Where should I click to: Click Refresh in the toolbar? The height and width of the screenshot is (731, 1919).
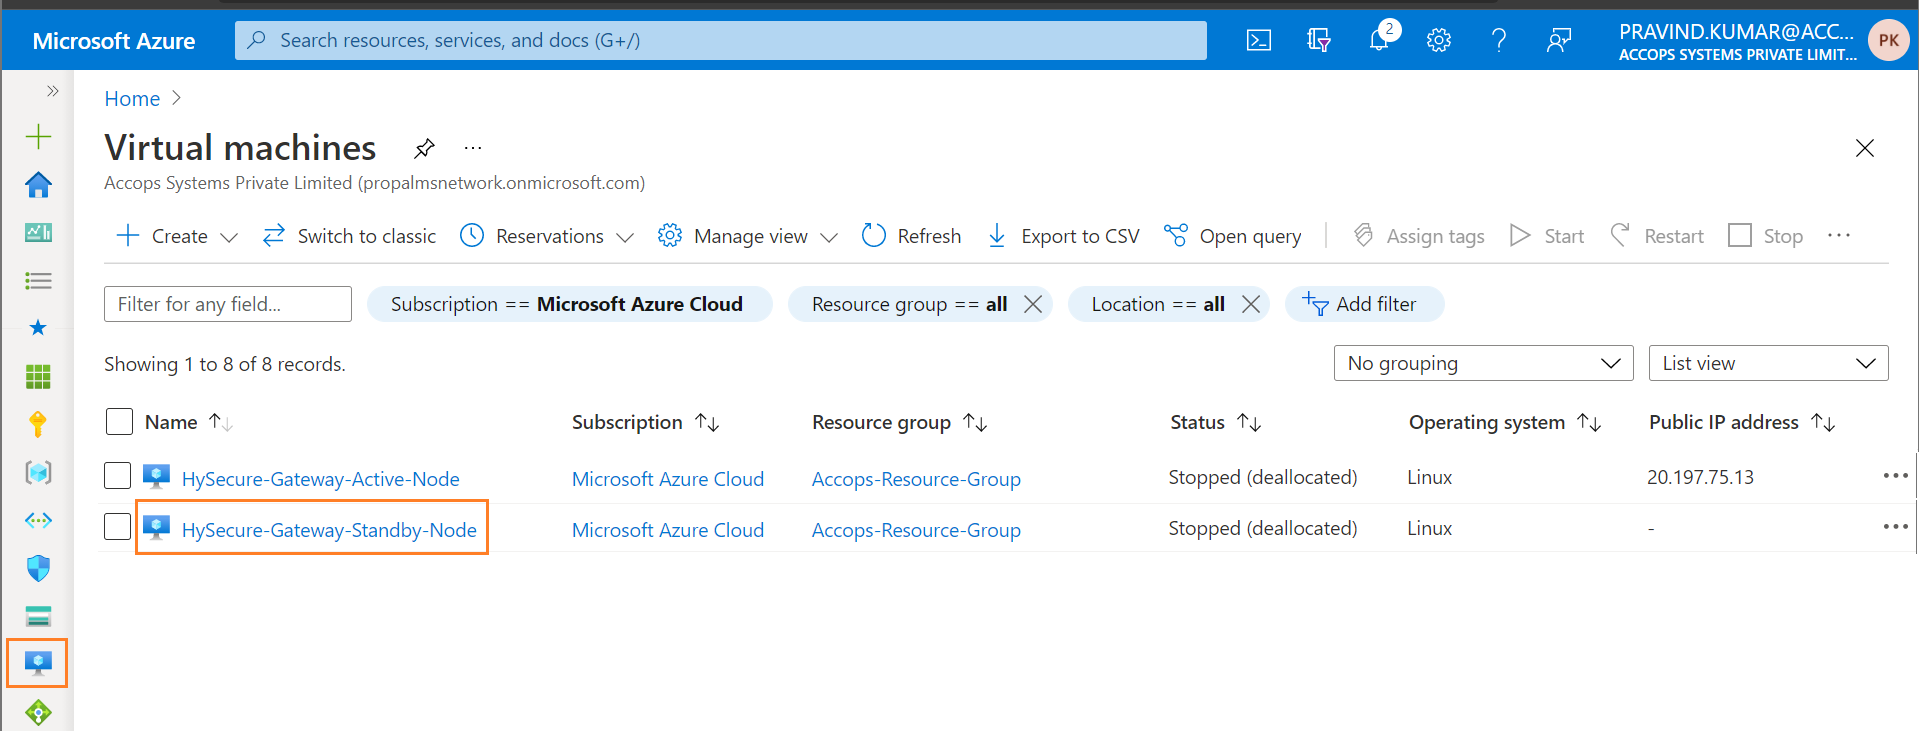[911, 236]
